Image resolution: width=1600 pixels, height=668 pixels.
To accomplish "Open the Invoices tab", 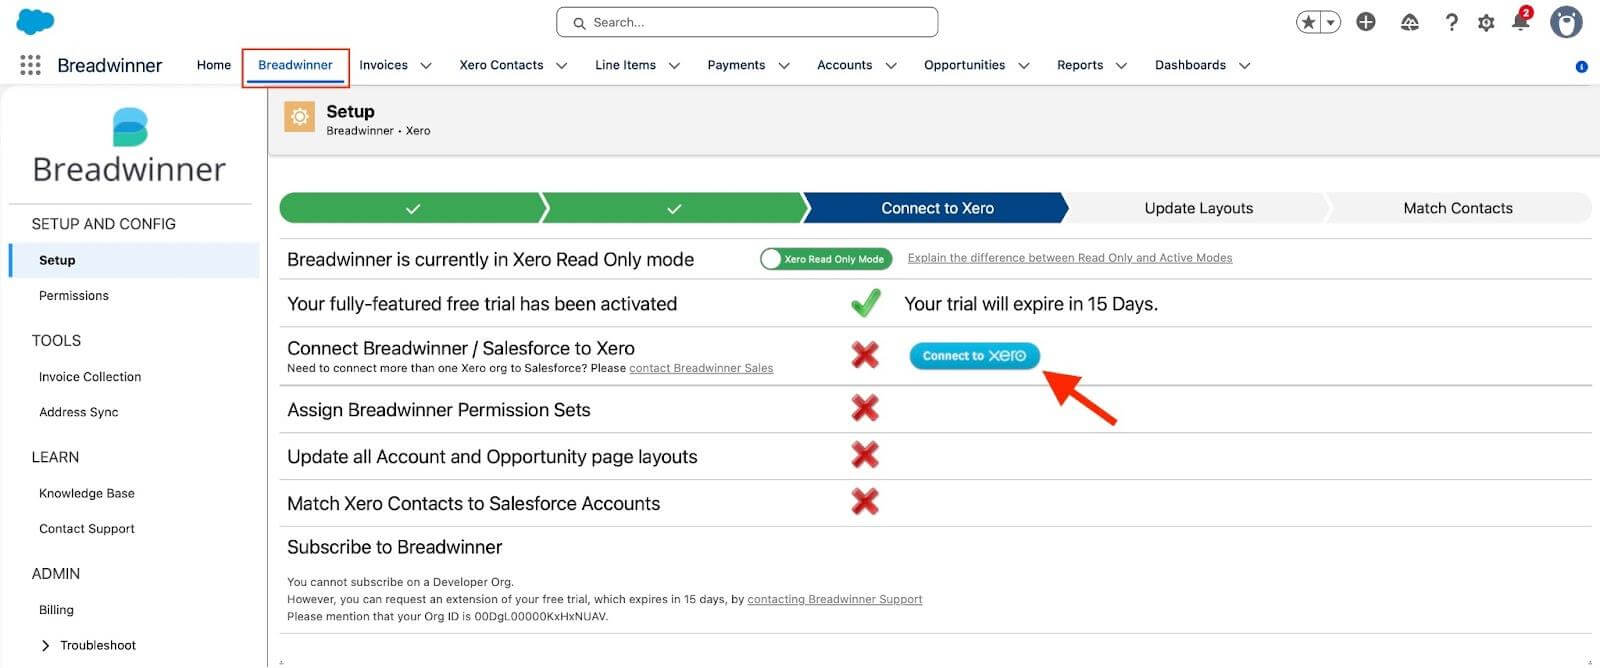I will coord(384,65).
